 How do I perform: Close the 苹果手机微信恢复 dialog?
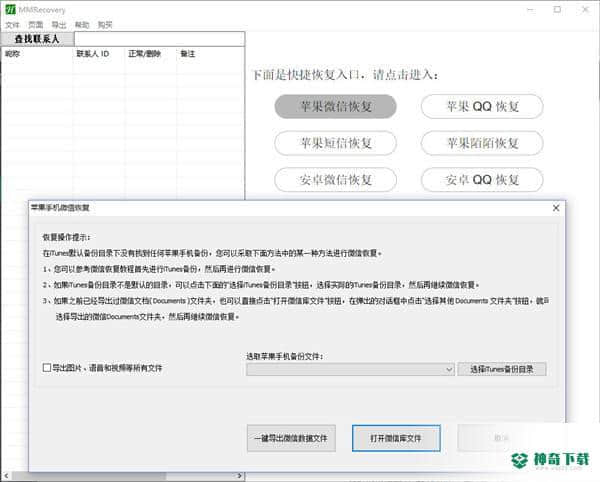556,208
